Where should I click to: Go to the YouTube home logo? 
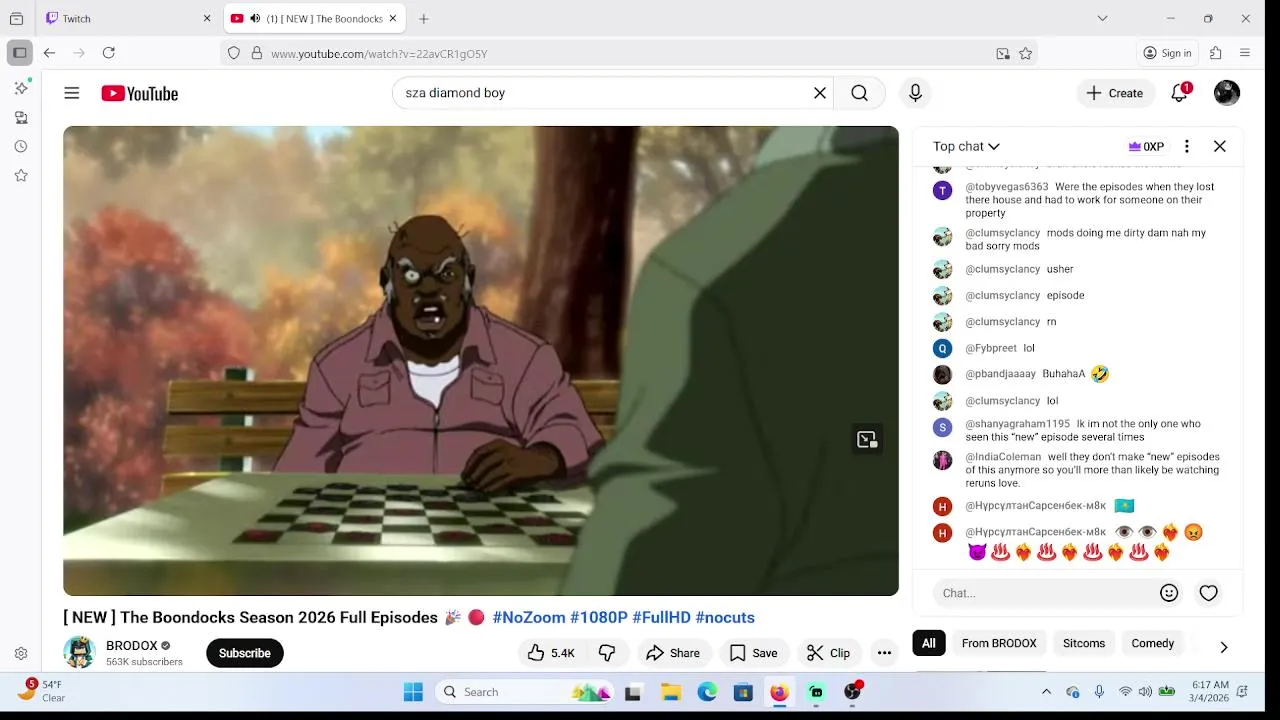139,93
